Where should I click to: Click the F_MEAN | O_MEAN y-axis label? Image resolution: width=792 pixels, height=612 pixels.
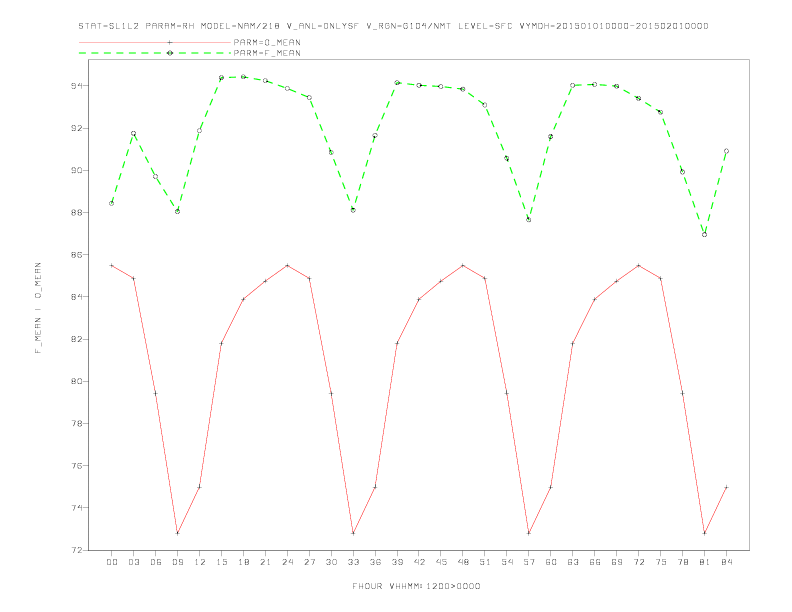pos(38,308)
